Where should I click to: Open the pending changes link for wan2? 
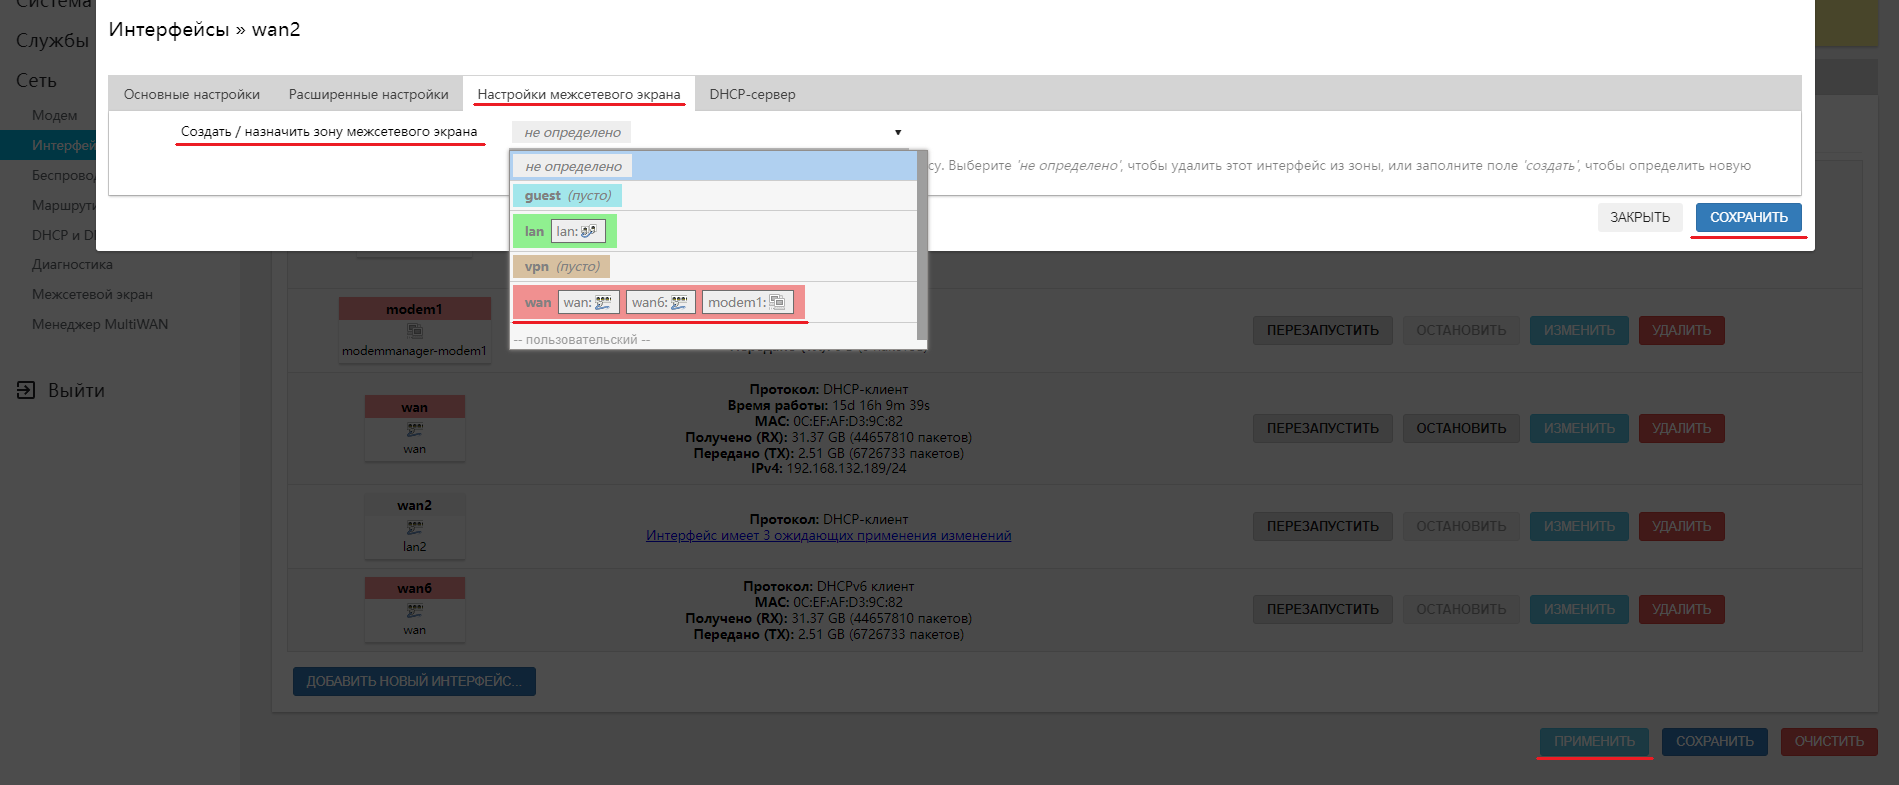coord(828,535)
